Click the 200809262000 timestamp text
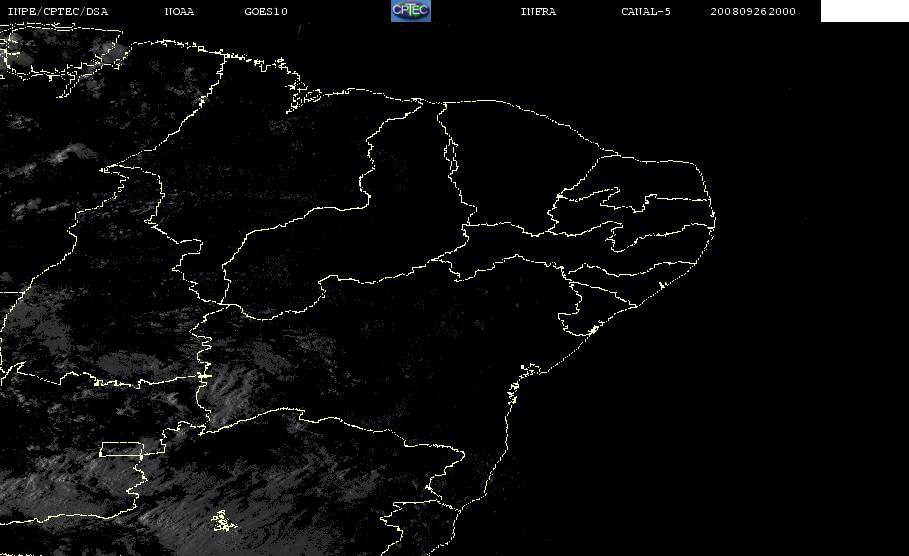This screenshot has height=556, width=909. [x=752, y=11]
